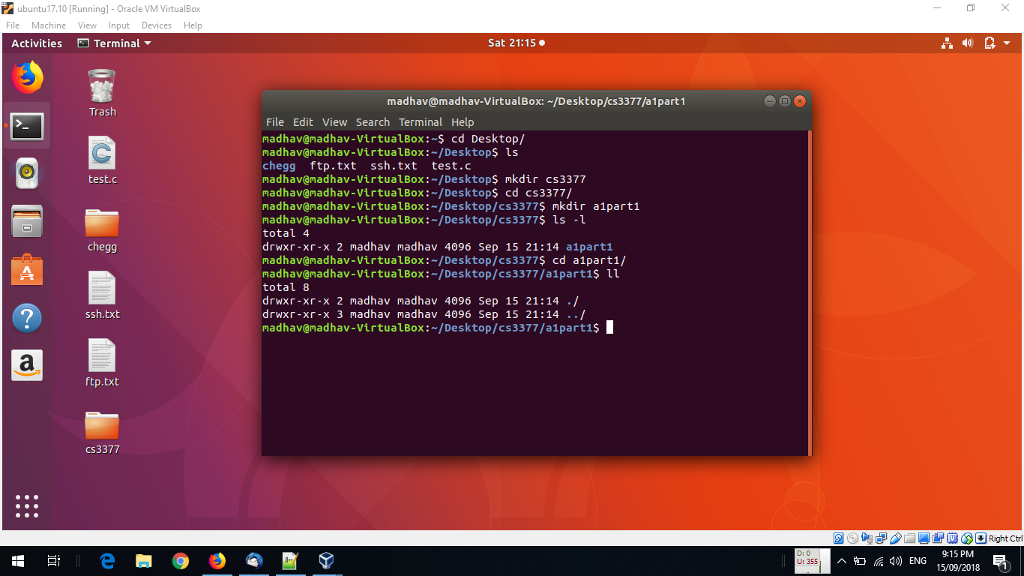Image resolution: width=1024 pixels, height=576 pixels.
Task: Click VirtualBox display indicator
Action: [924, 538]
